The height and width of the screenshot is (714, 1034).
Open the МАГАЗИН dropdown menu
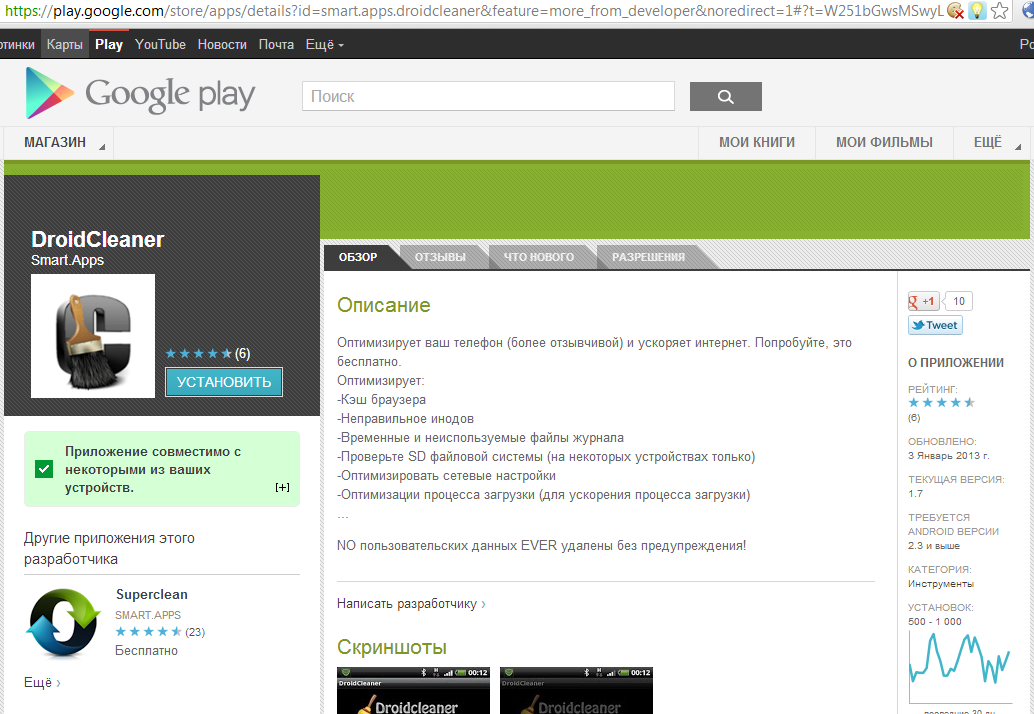click(60, 143)
